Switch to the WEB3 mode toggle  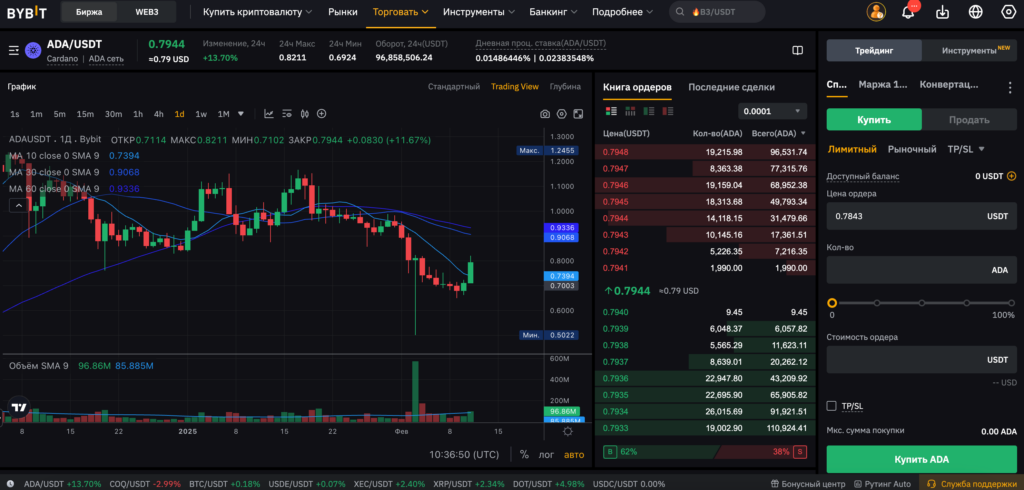tap(147, 12)
